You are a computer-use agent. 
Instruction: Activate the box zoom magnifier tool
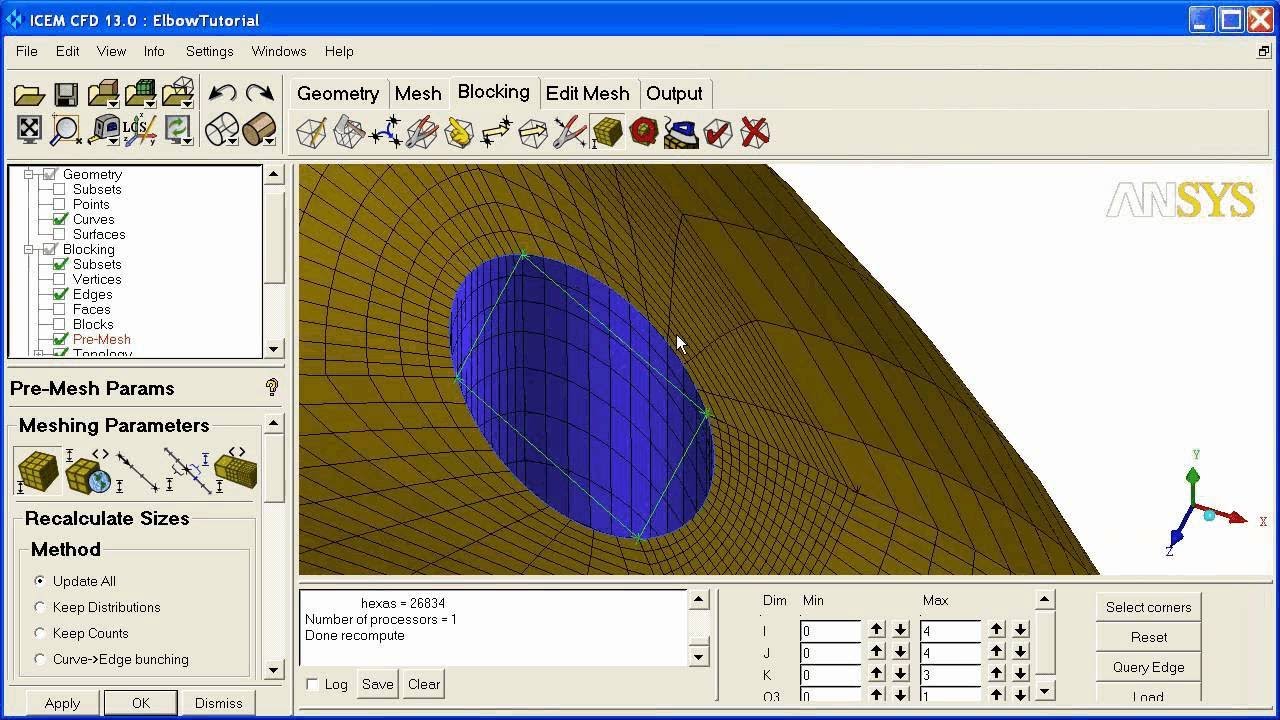[x=66, y=130]
